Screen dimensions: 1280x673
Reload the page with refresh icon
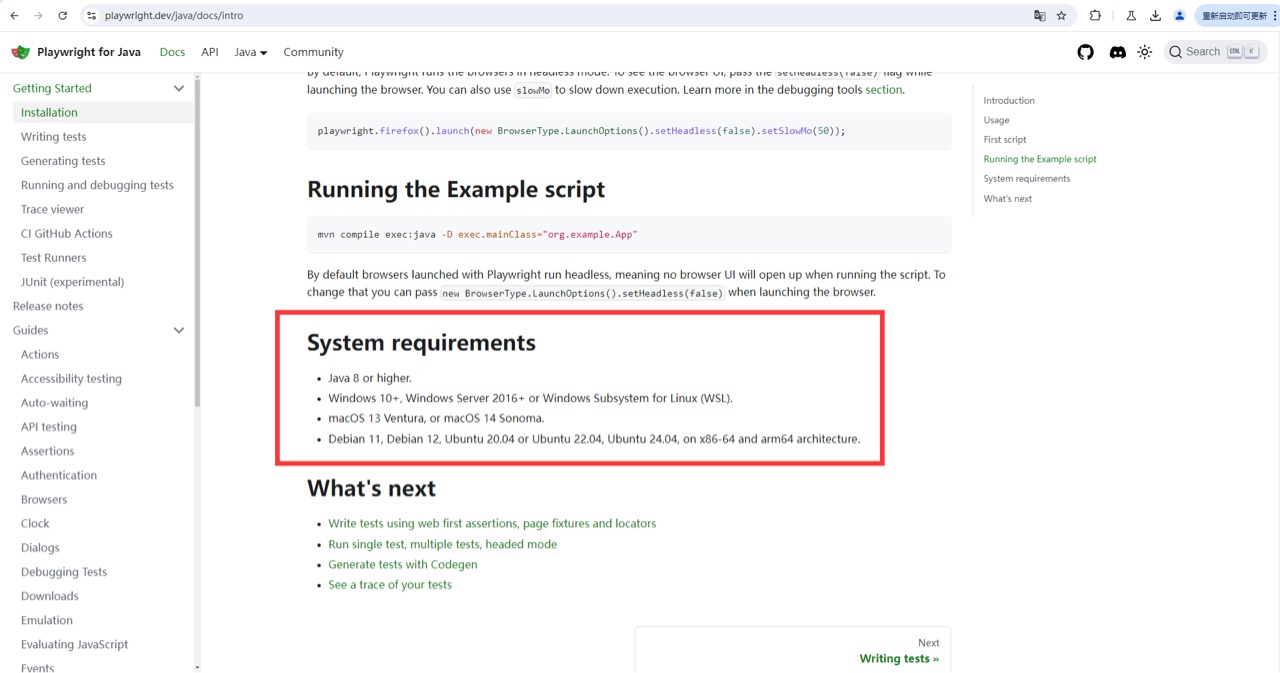tap(63, 16)
